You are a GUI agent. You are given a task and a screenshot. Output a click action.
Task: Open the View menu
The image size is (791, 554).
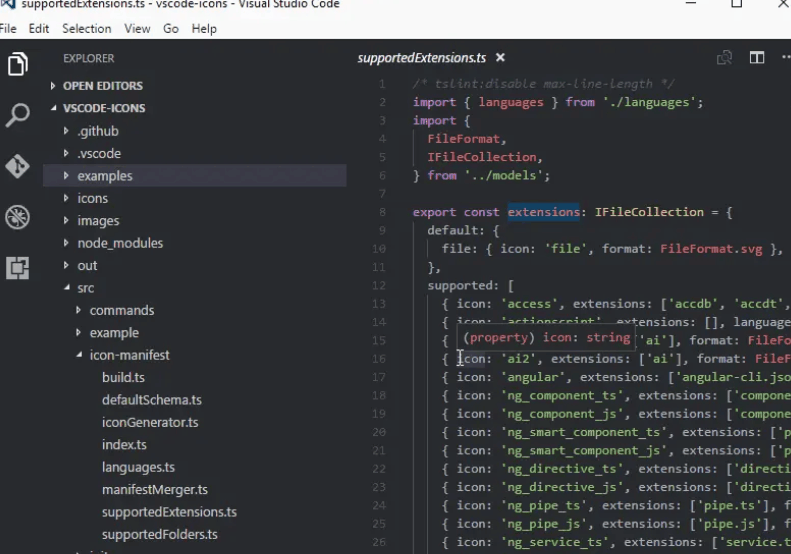[137, 29]
